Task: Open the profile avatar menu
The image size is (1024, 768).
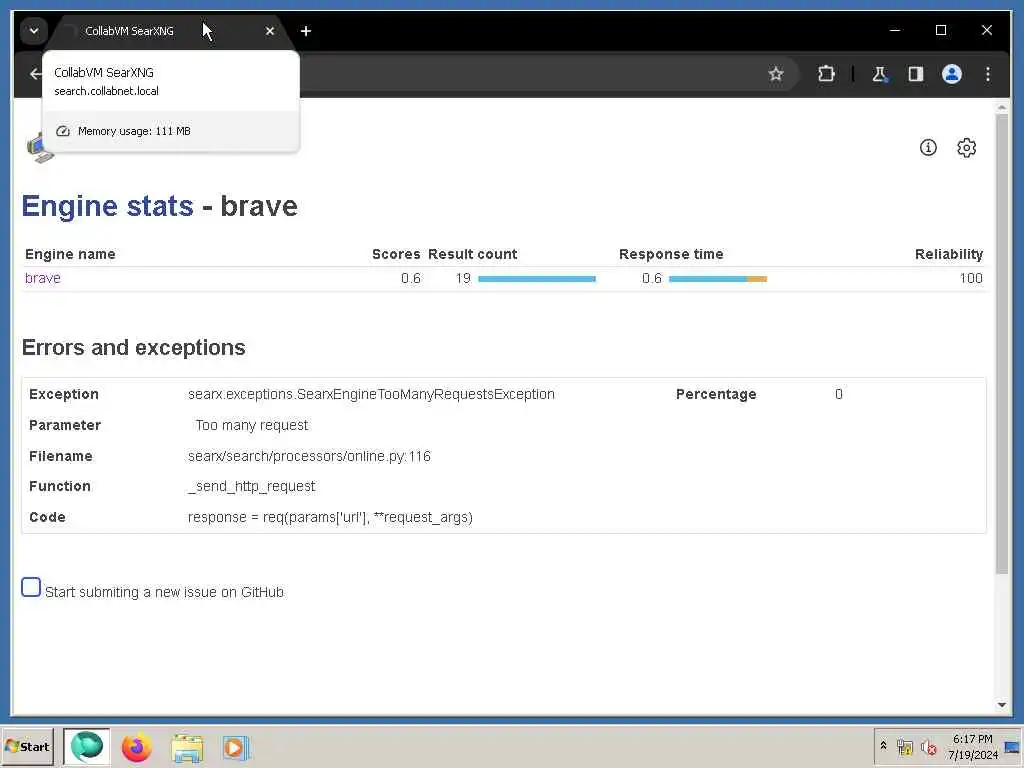Action: [952, 74]
